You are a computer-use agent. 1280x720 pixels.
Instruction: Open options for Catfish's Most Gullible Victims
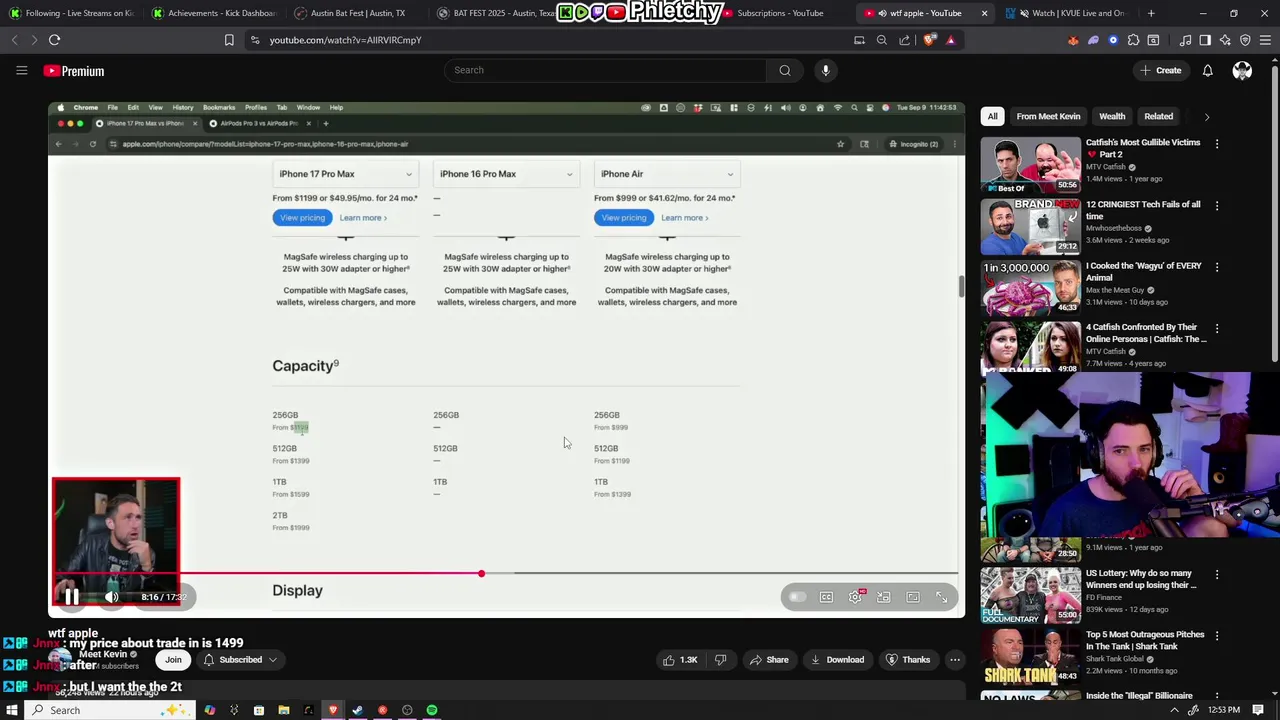pyautogui.click(x=1217, y=144)
